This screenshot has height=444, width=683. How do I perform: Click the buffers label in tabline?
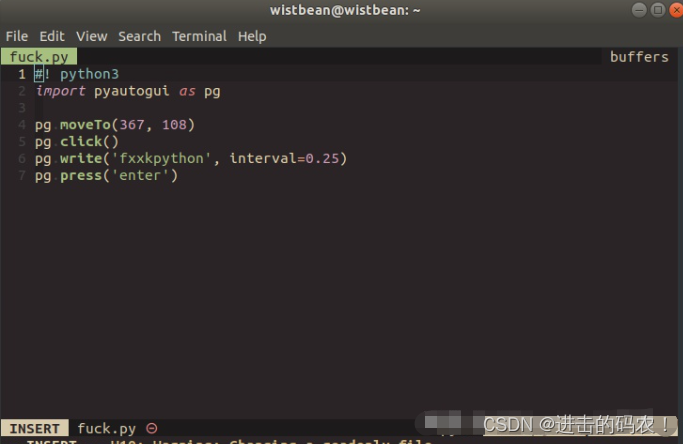[639, 57]
